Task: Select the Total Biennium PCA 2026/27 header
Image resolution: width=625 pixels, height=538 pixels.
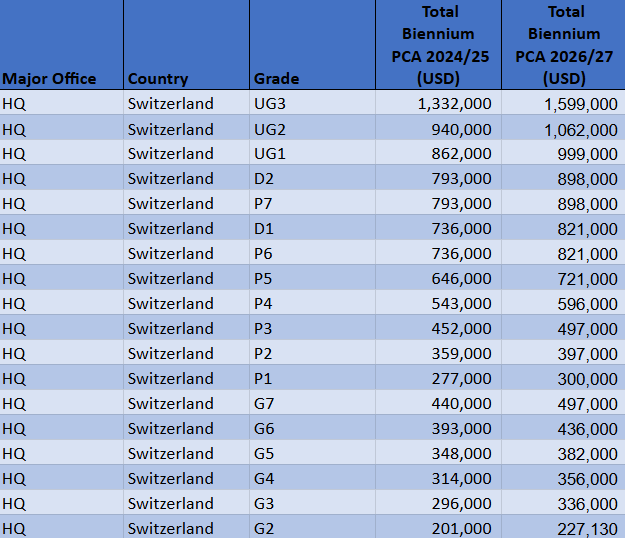Action: (564, 45)
